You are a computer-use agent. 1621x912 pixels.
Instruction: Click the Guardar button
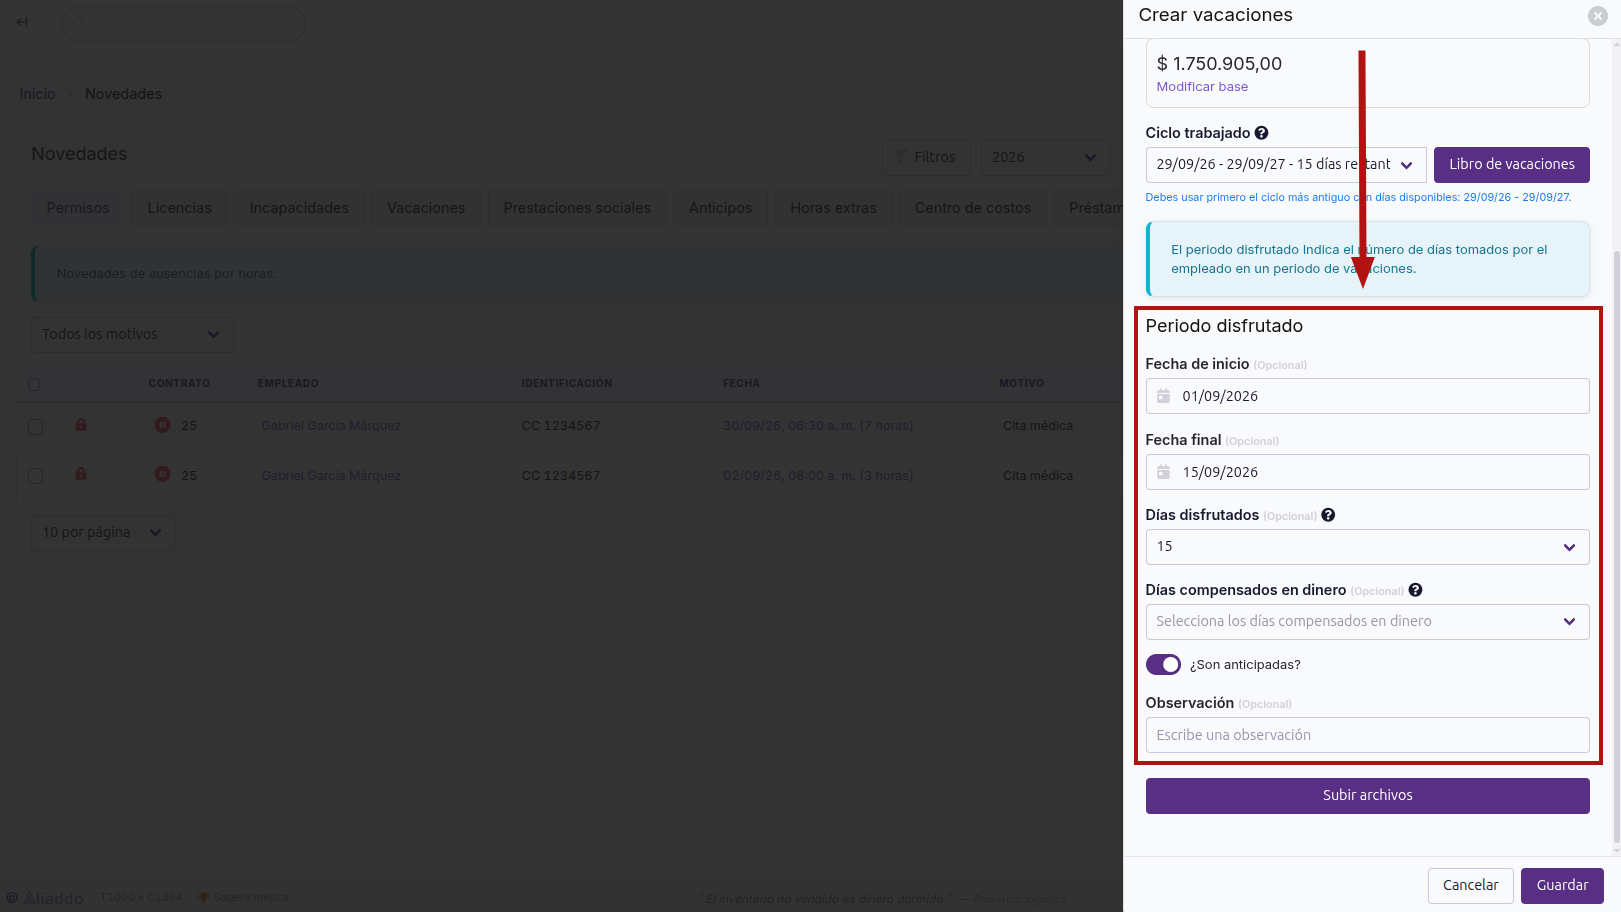1562,886
